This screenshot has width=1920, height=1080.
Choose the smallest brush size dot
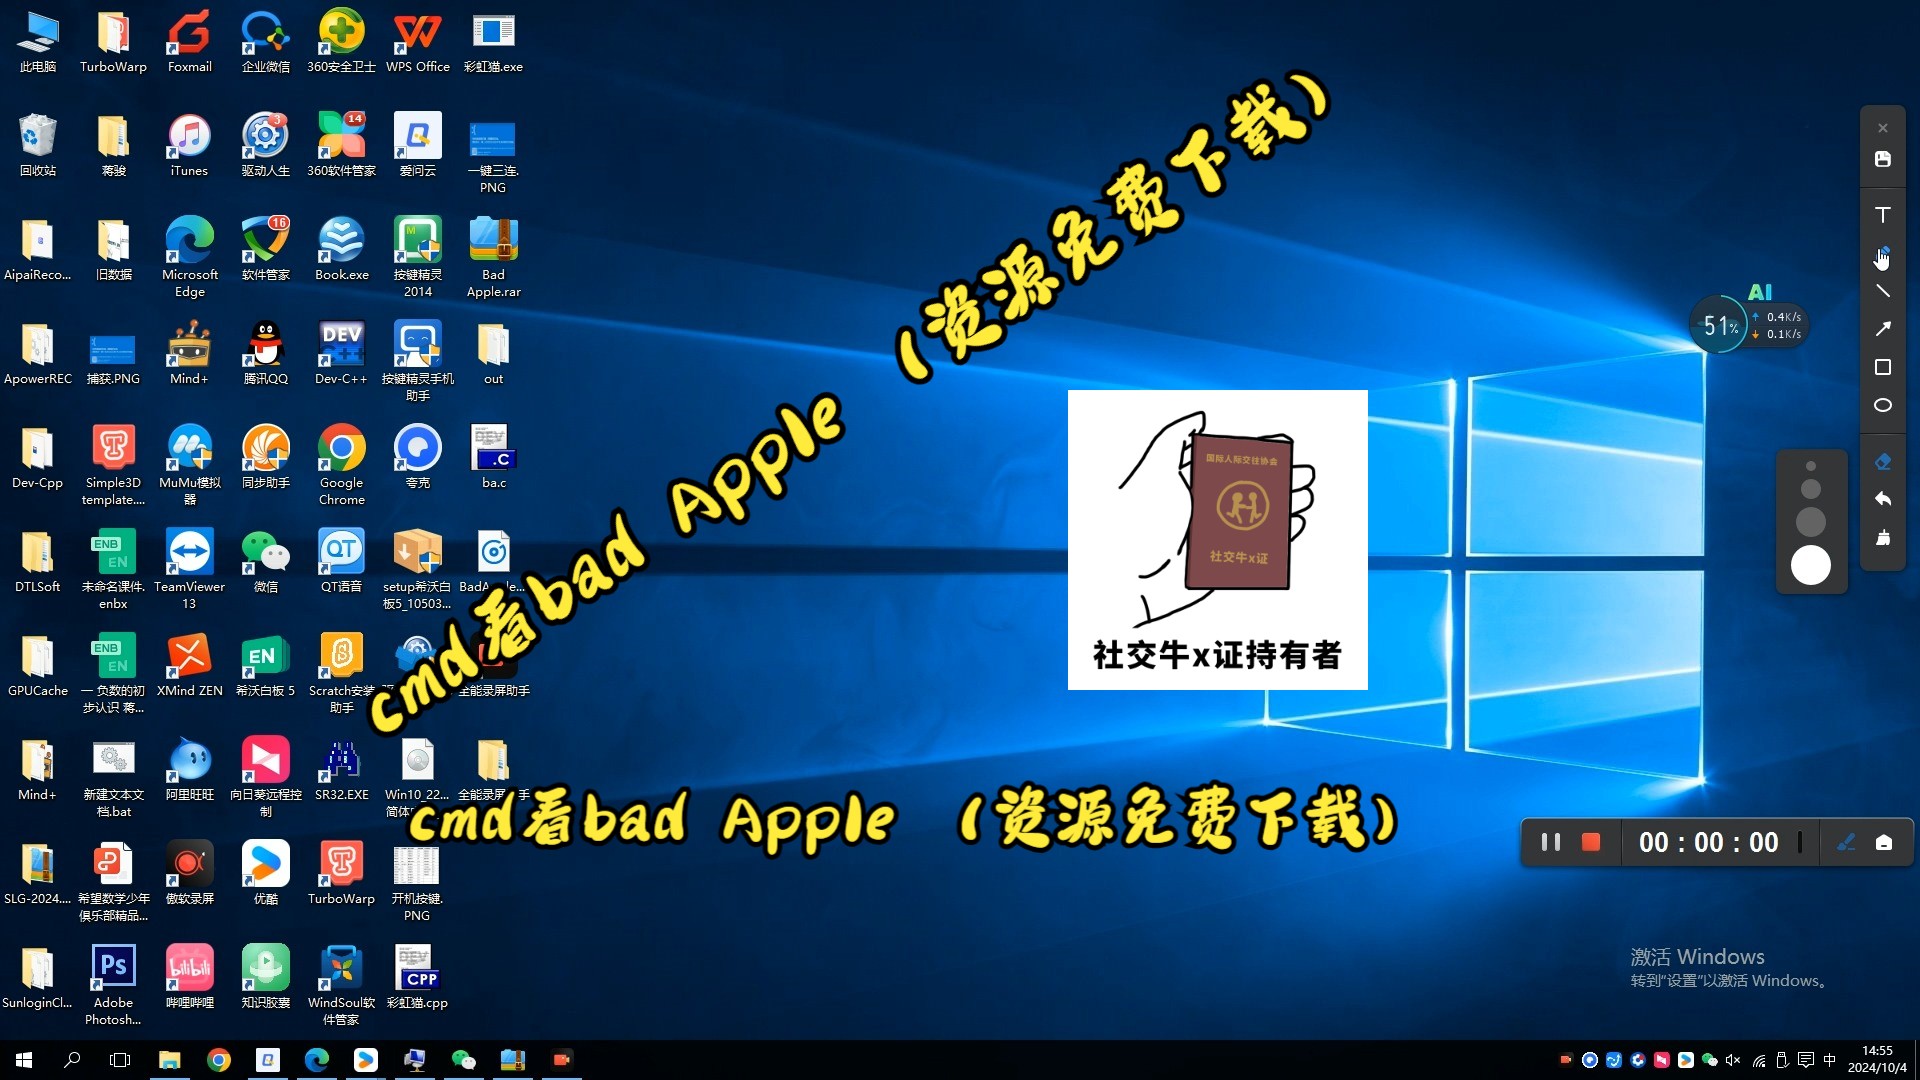point(1810,466)
